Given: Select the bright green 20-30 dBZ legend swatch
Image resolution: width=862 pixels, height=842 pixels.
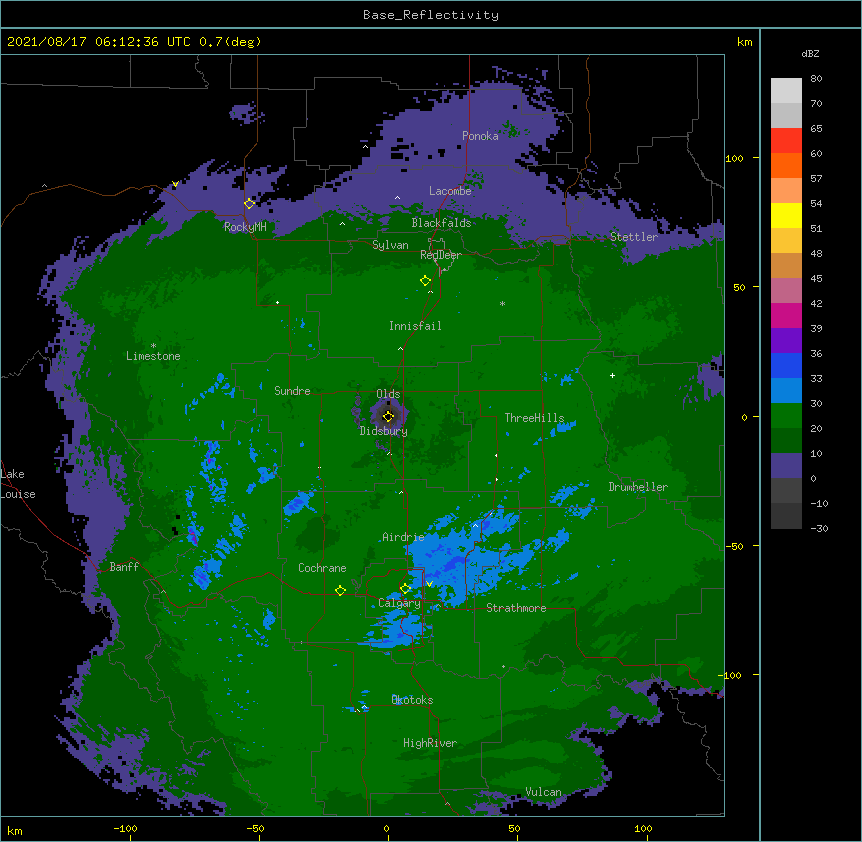Looking at the screenshot, I should 786,416.
